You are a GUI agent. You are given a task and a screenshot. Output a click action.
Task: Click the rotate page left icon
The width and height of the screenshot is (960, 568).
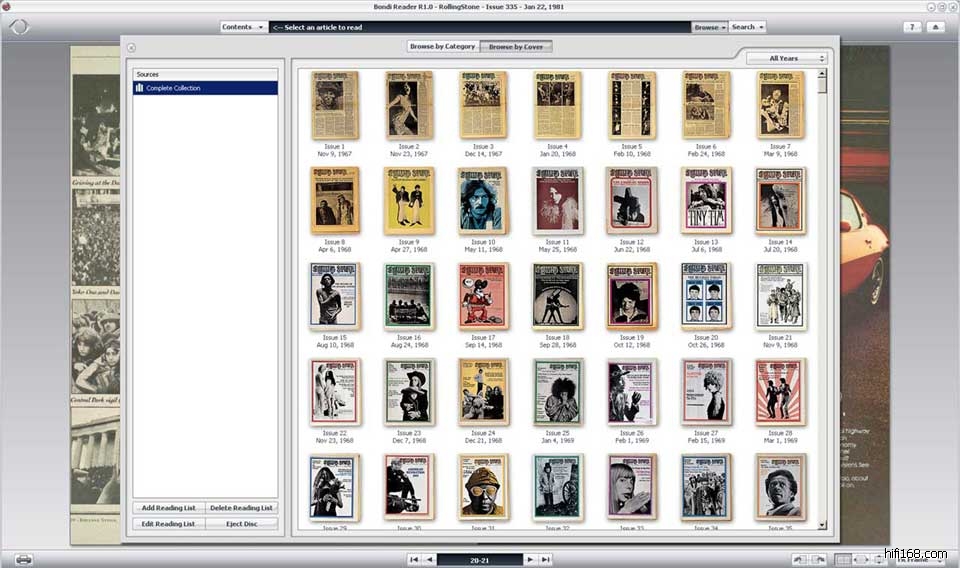(x=800, y=560)
